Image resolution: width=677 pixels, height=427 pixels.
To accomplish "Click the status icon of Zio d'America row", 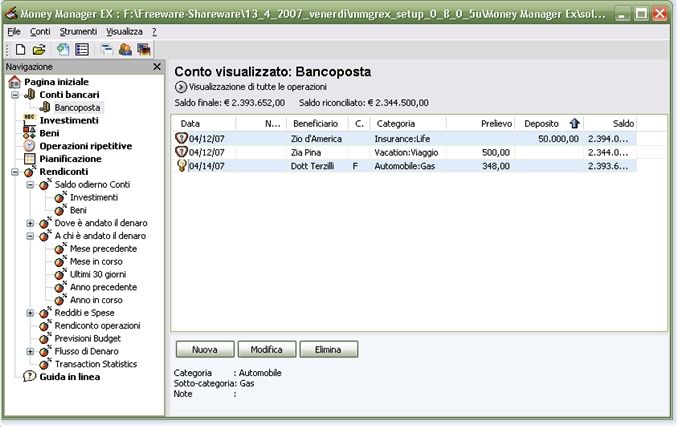I will [181, 138].
